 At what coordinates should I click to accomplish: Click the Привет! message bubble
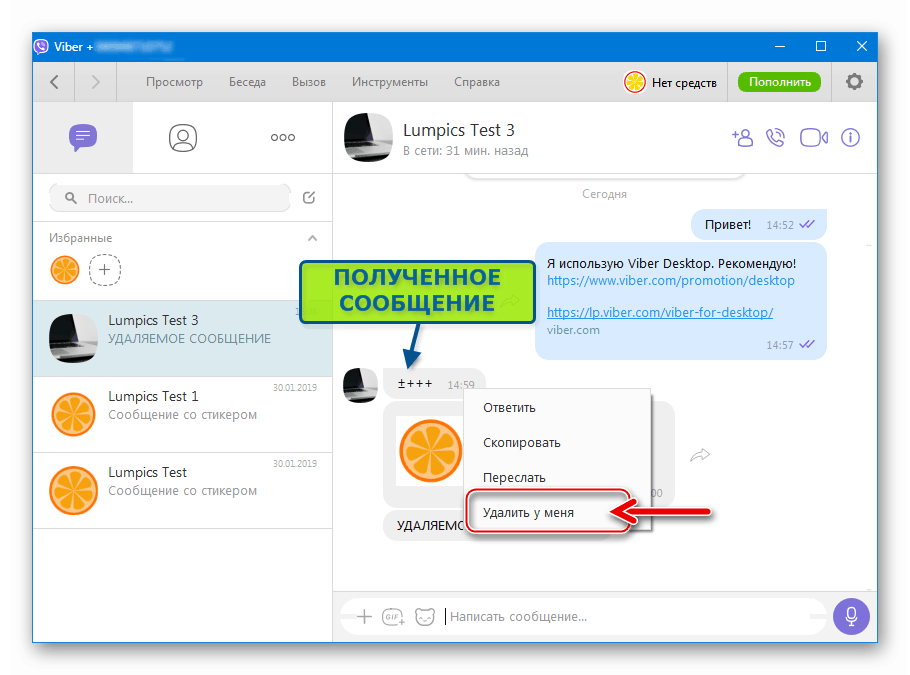coord(759,225)
